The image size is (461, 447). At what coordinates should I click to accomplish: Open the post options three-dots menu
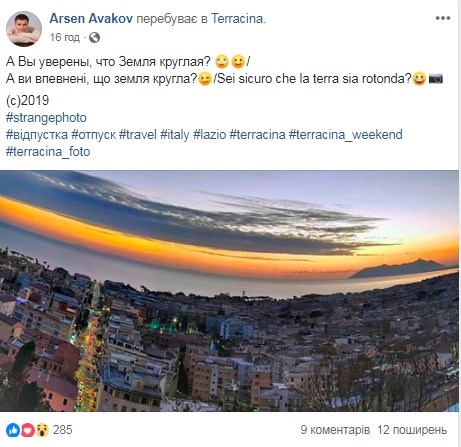point(443,18)
